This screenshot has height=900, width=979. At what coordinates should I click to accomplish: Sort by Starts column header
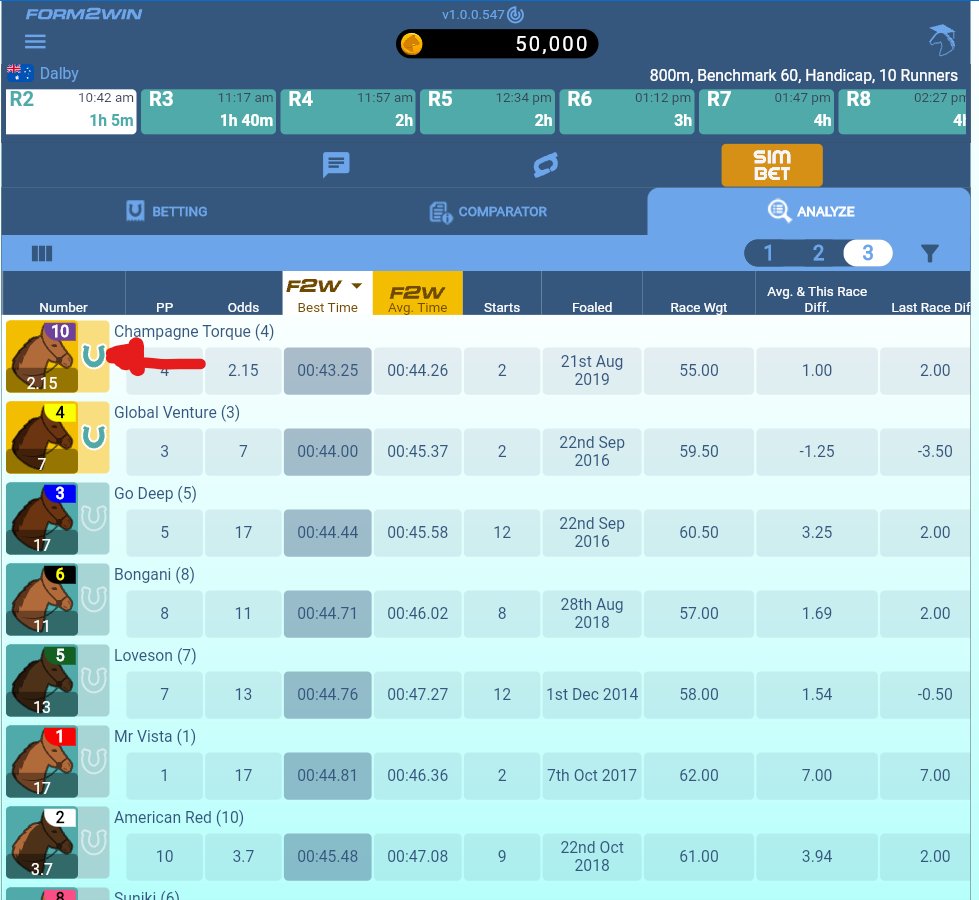pyautogui.click(x=502, y=307)
